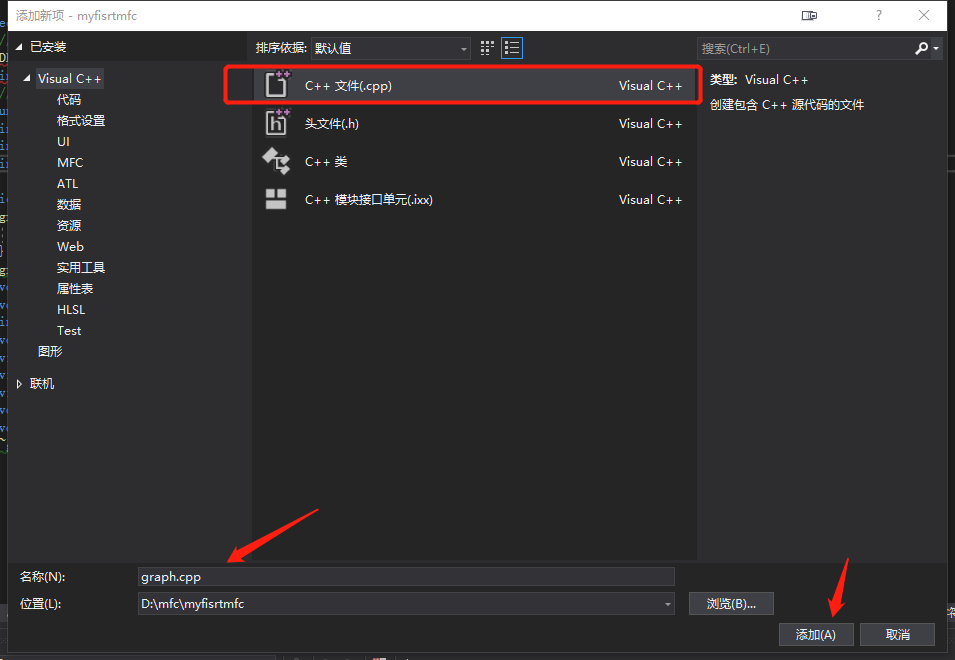Cancel the dialog with 取消
Screen dimensions: 955x660
897,634
